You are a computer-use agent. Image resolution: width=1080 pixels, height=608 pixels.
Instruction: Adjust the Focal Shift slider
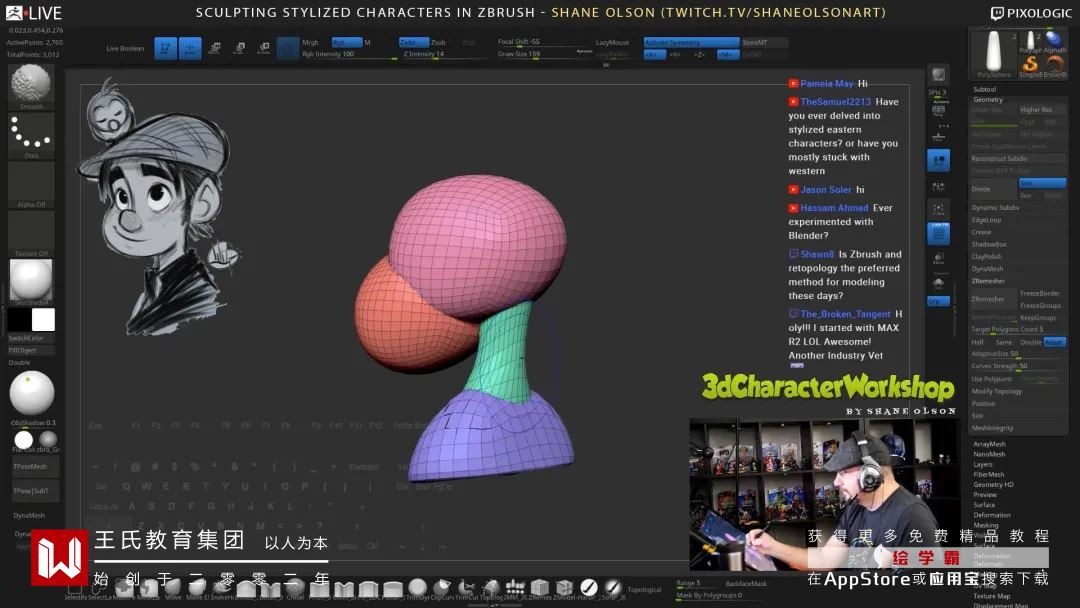coord(543,42)
